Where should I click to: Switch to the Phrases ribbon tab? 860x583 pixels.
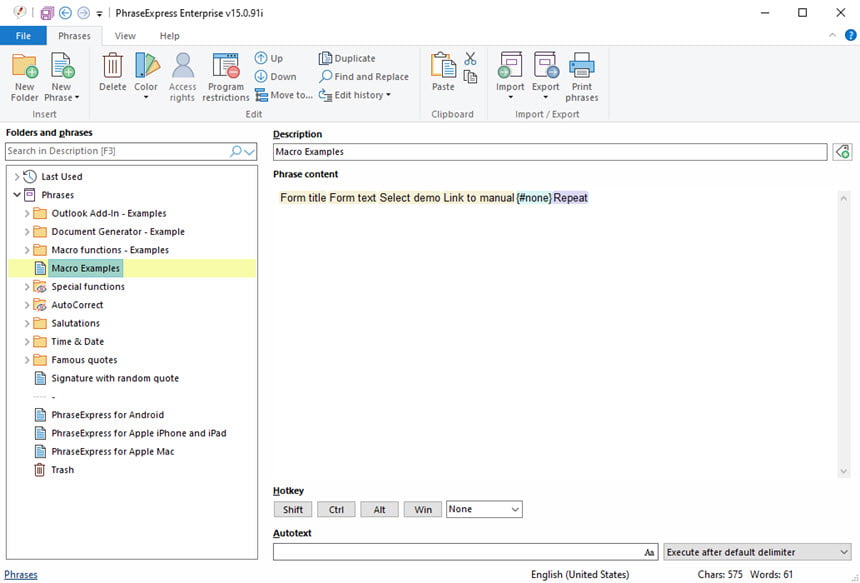(74, 36)
